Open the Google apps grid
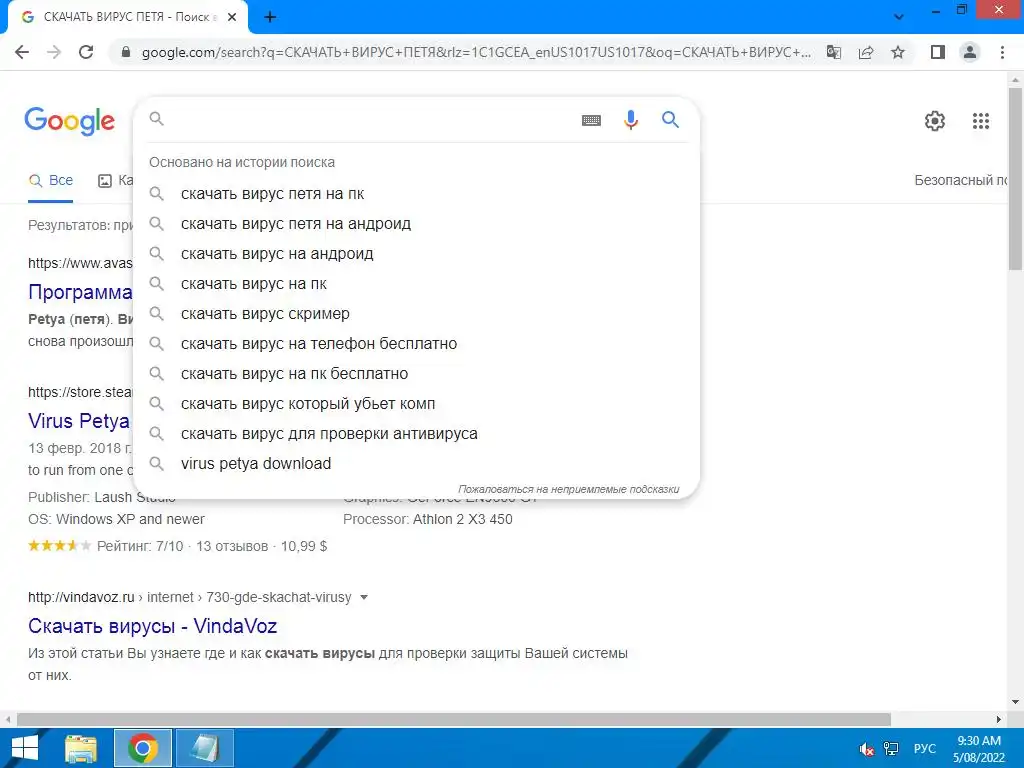 point(980,121)
